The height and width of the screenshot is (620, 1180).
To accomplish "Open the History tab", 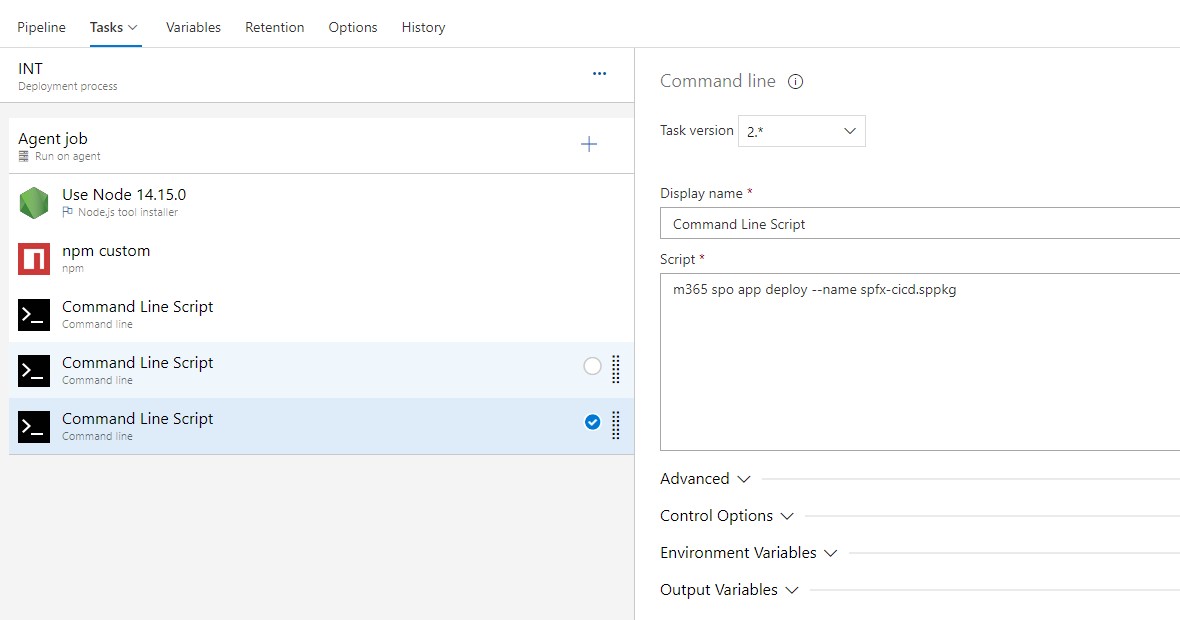I will click(x=423, y=27).
